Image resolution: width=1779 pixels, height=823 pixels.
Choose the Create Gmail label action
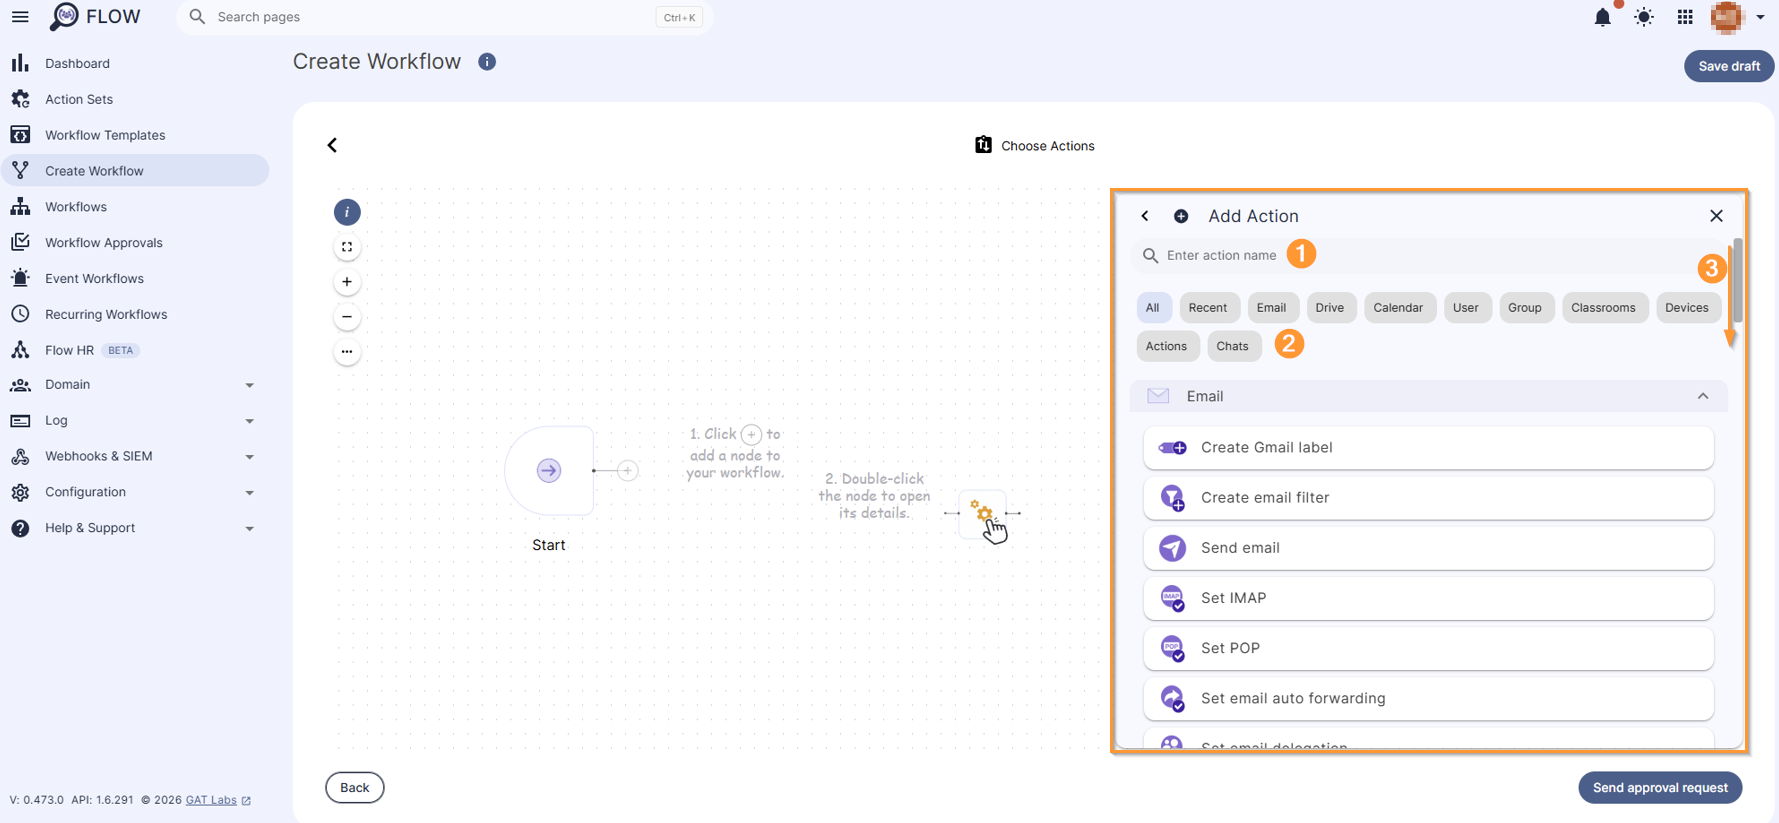[1428, 448]
